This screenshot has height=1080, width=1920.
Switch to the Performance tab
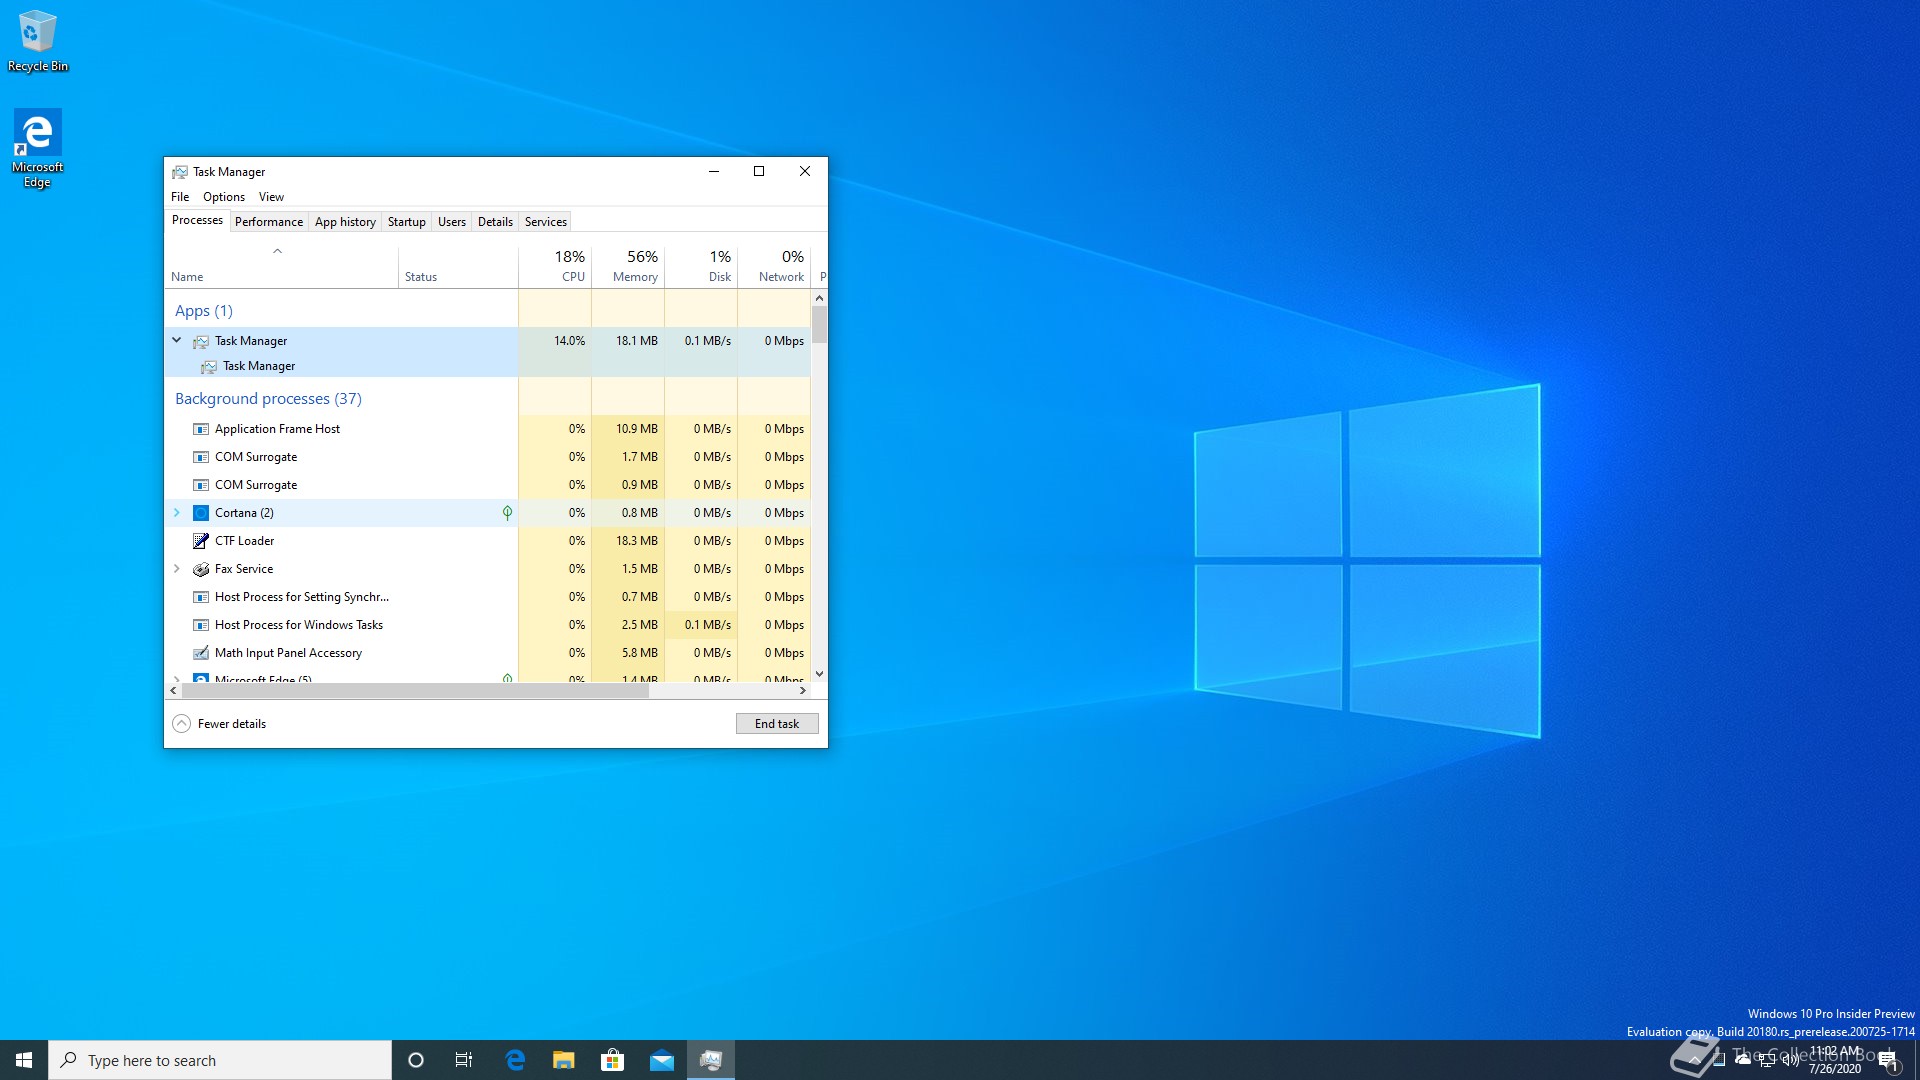click(269, 222)
